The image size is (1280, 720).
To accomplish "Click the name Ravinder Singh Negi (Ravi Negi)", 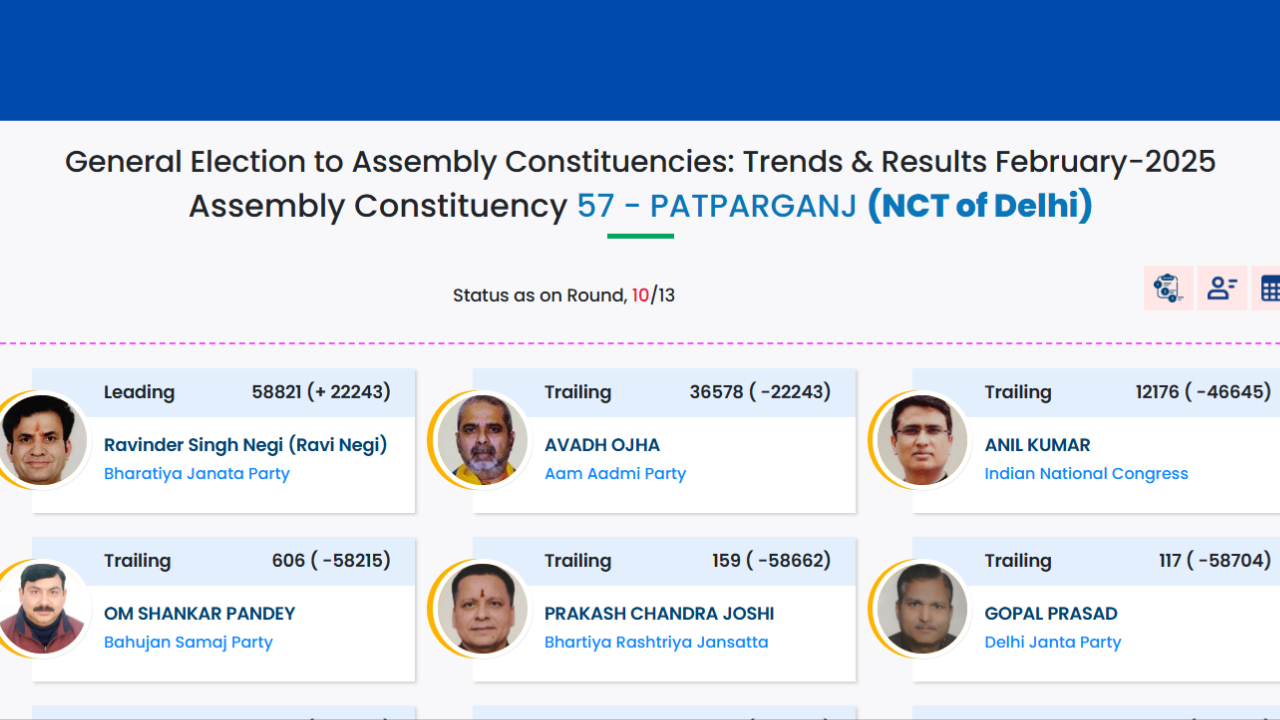I will point(245,445).
